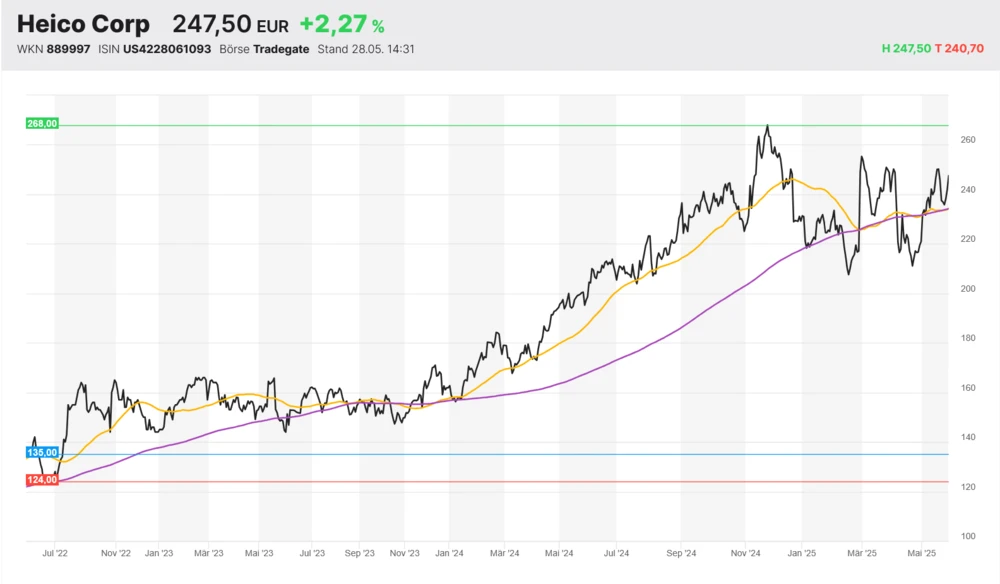Click the WKN 889997 identifier
This screenshot has height=584, width=1000.
[x=53, y=49]
